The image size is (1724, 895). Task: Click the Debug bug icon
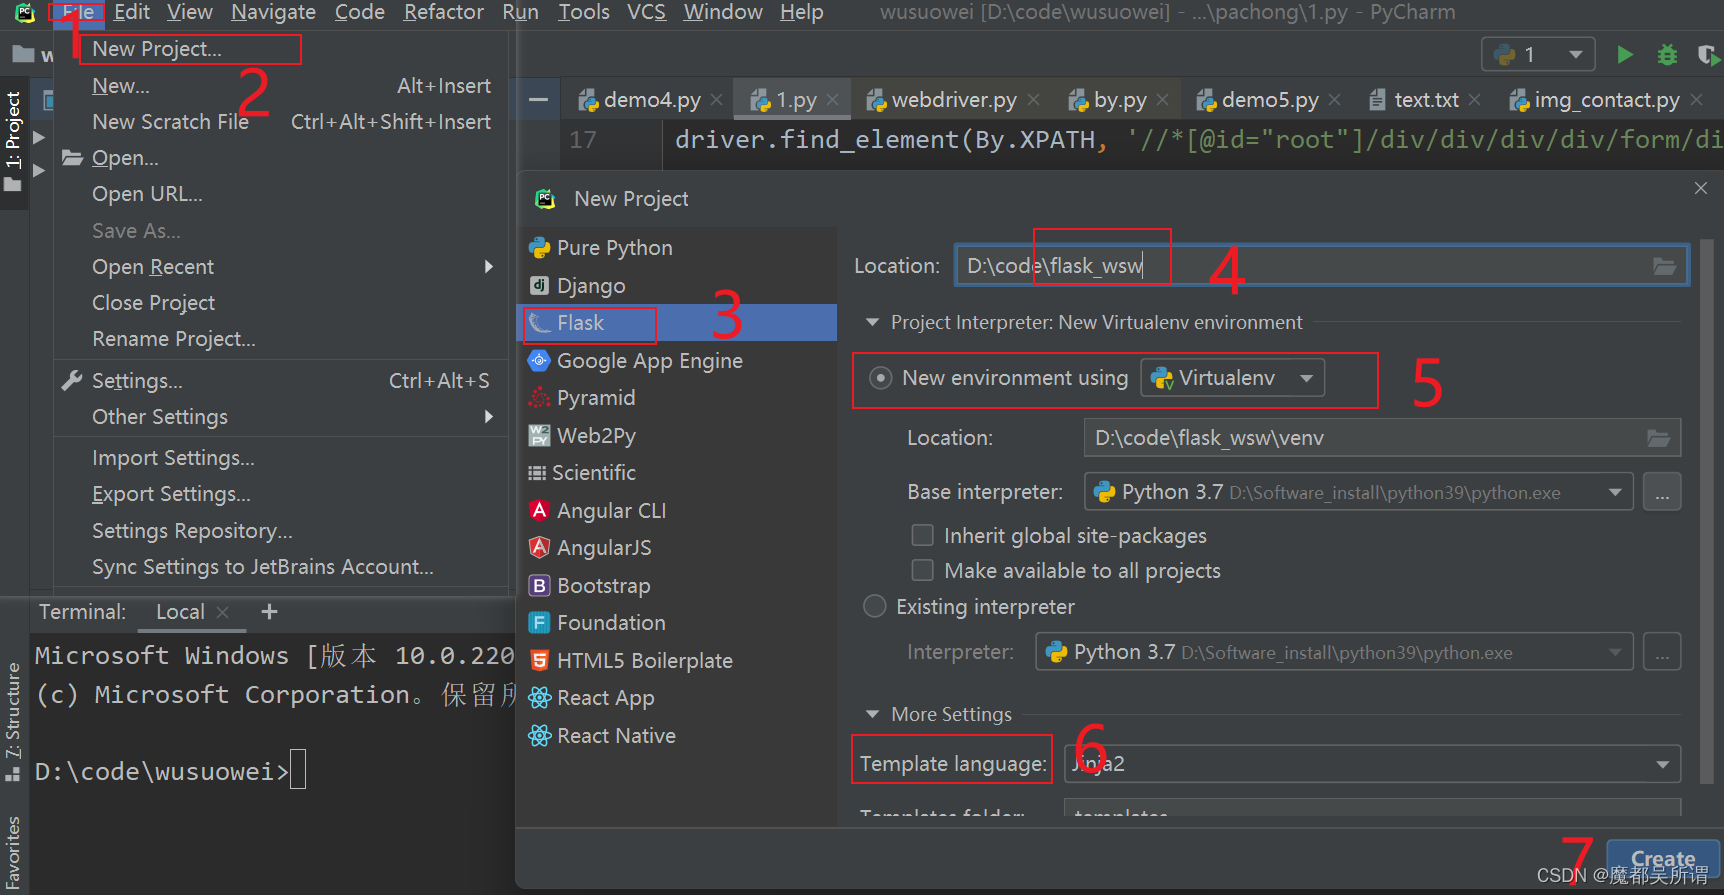1667,55
